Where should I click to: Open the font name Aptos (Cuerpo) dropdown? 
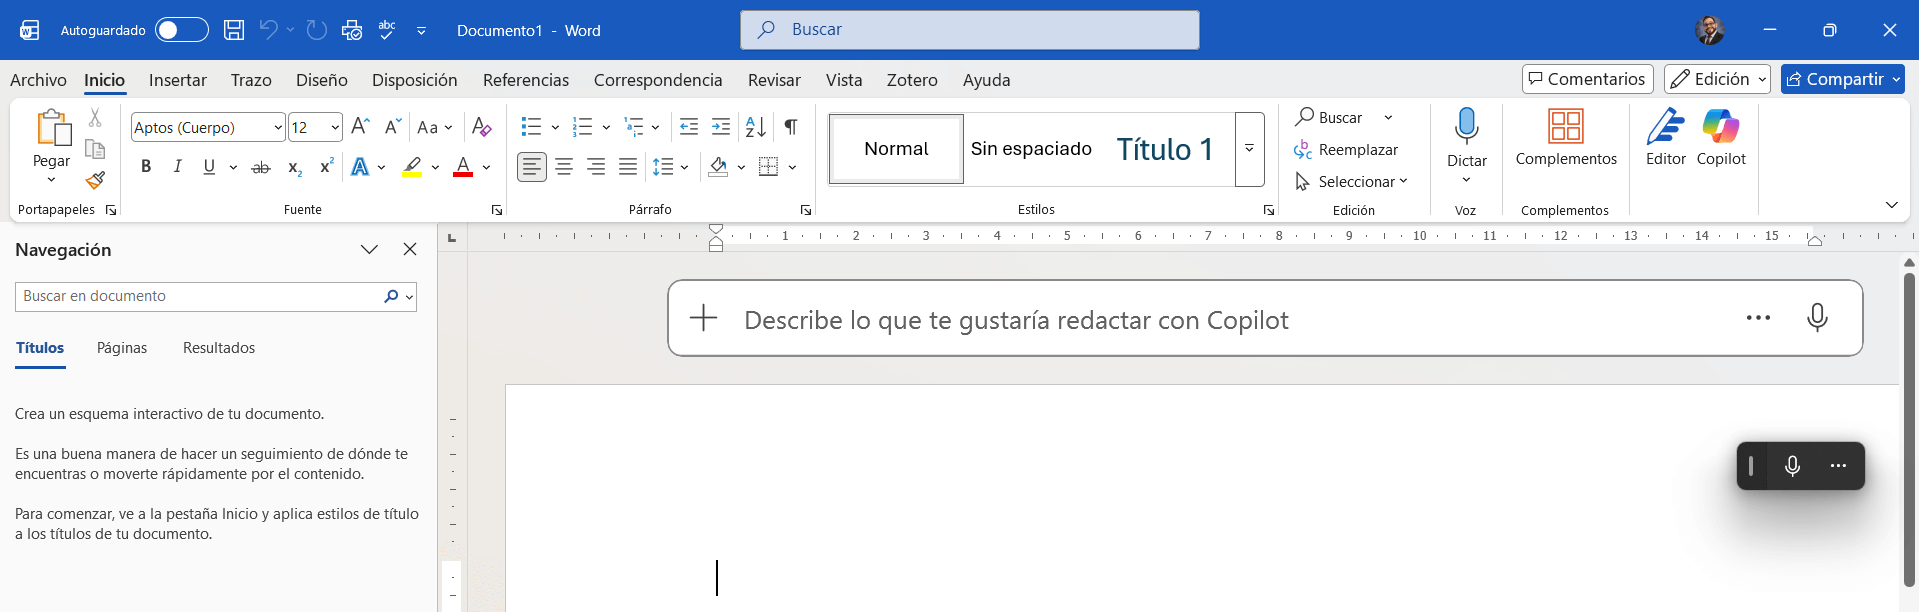278,127
